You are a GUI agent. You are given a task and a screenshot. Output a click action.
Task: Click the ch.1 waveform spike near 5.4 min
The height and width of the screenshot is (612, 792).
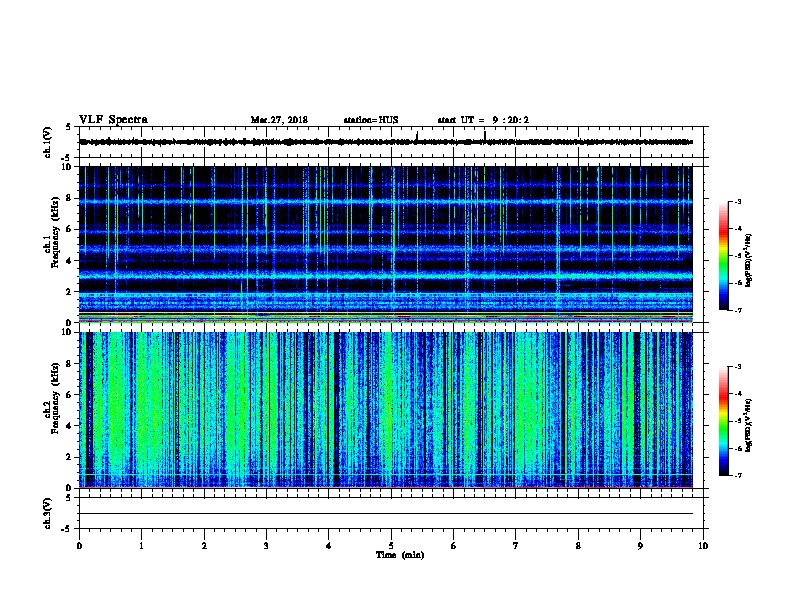pos(417,136)
